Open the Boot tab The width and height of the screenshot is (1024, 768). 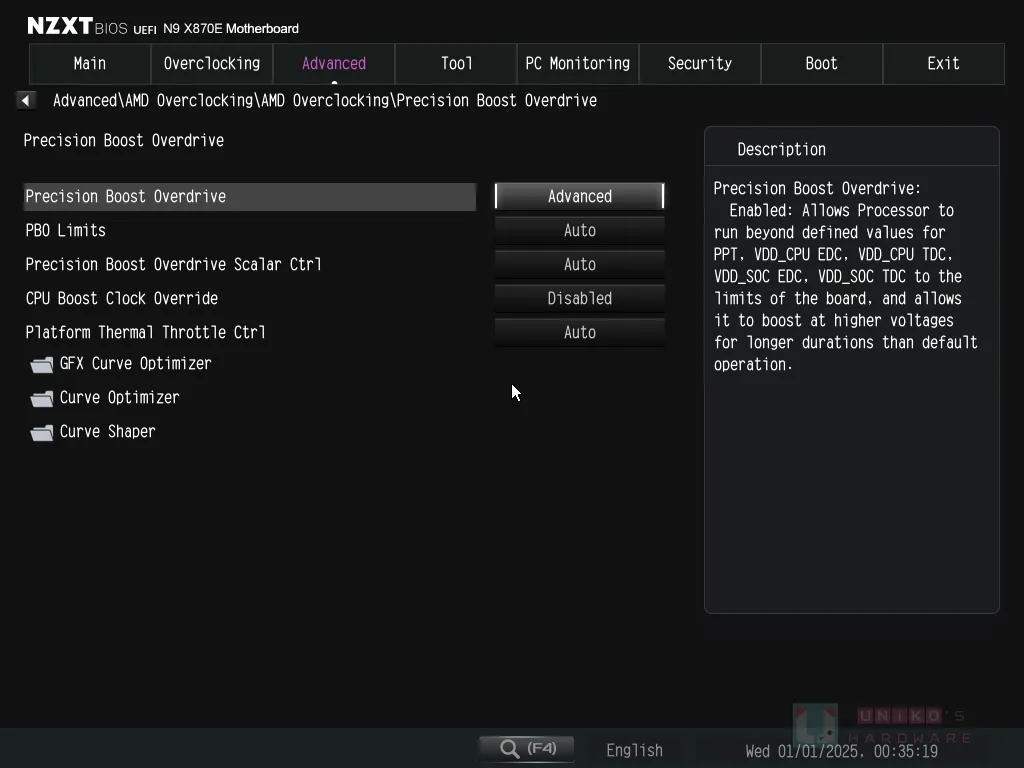click(x=822, y=63)
